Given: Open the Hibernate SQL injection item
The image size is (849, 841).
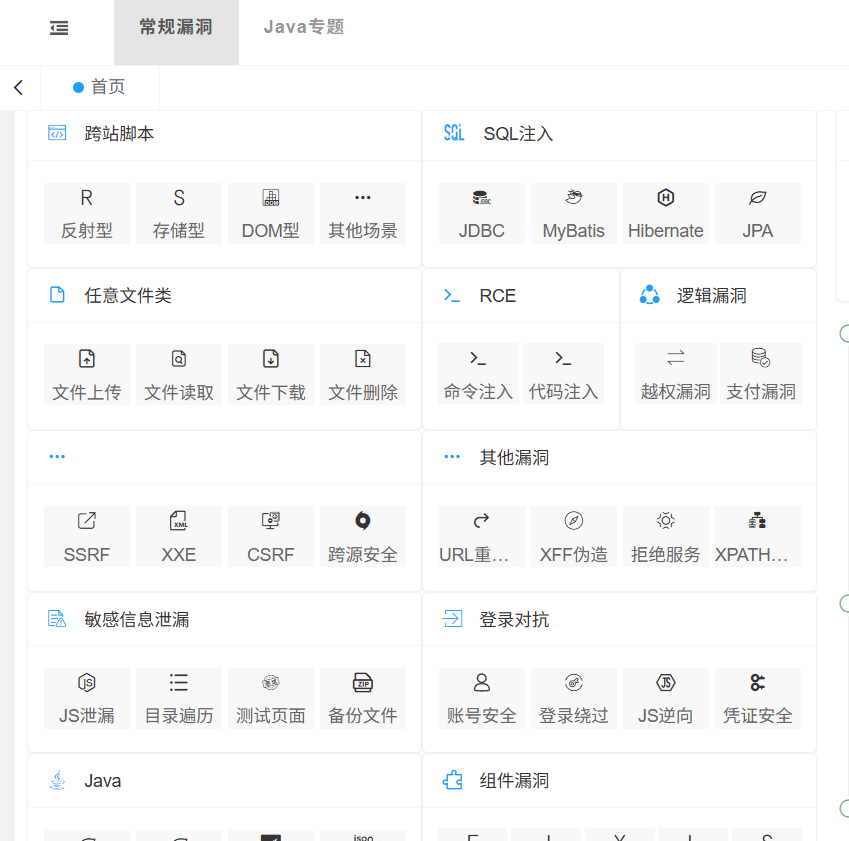Looking at the screenshot, I should (665, 213).
